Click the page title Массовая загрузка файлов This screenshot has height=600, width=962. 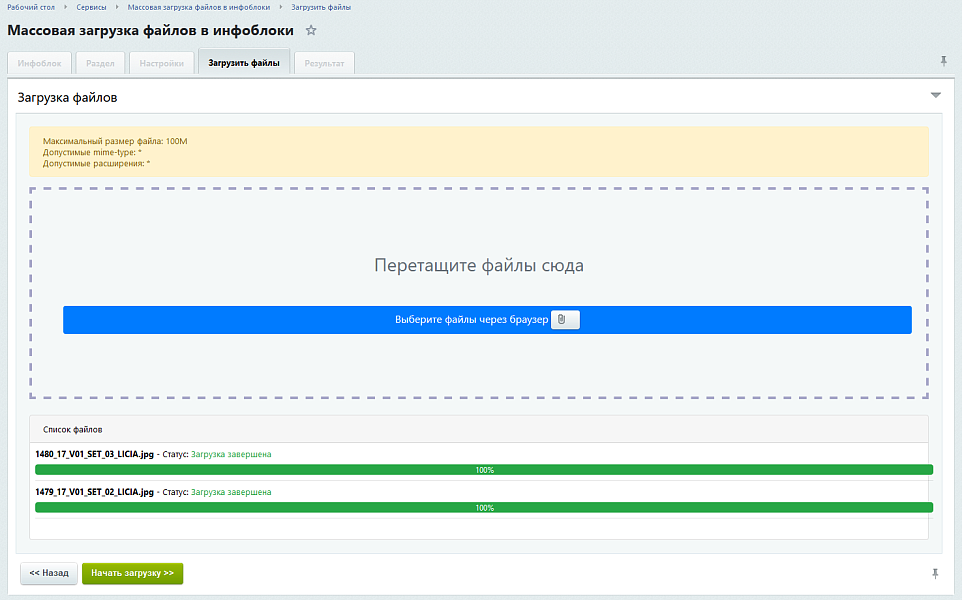point(150,30)
